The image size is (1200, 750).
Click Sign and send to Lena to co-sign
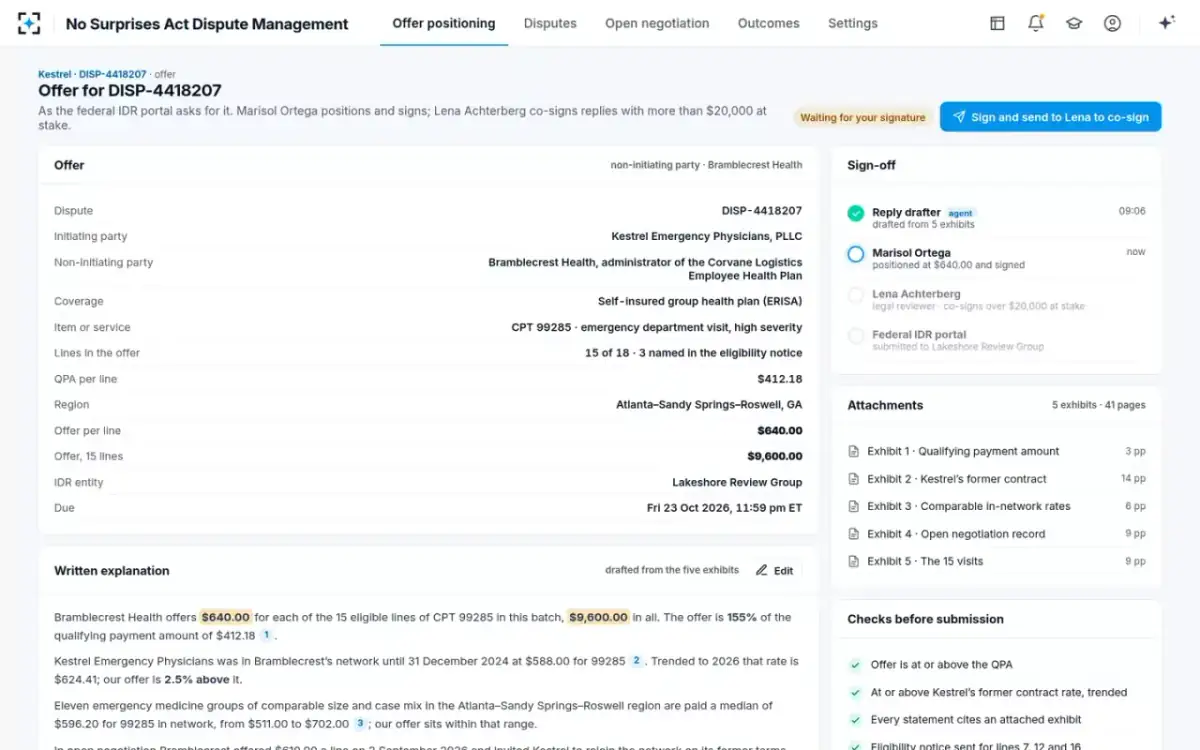tap(1050, 117)
